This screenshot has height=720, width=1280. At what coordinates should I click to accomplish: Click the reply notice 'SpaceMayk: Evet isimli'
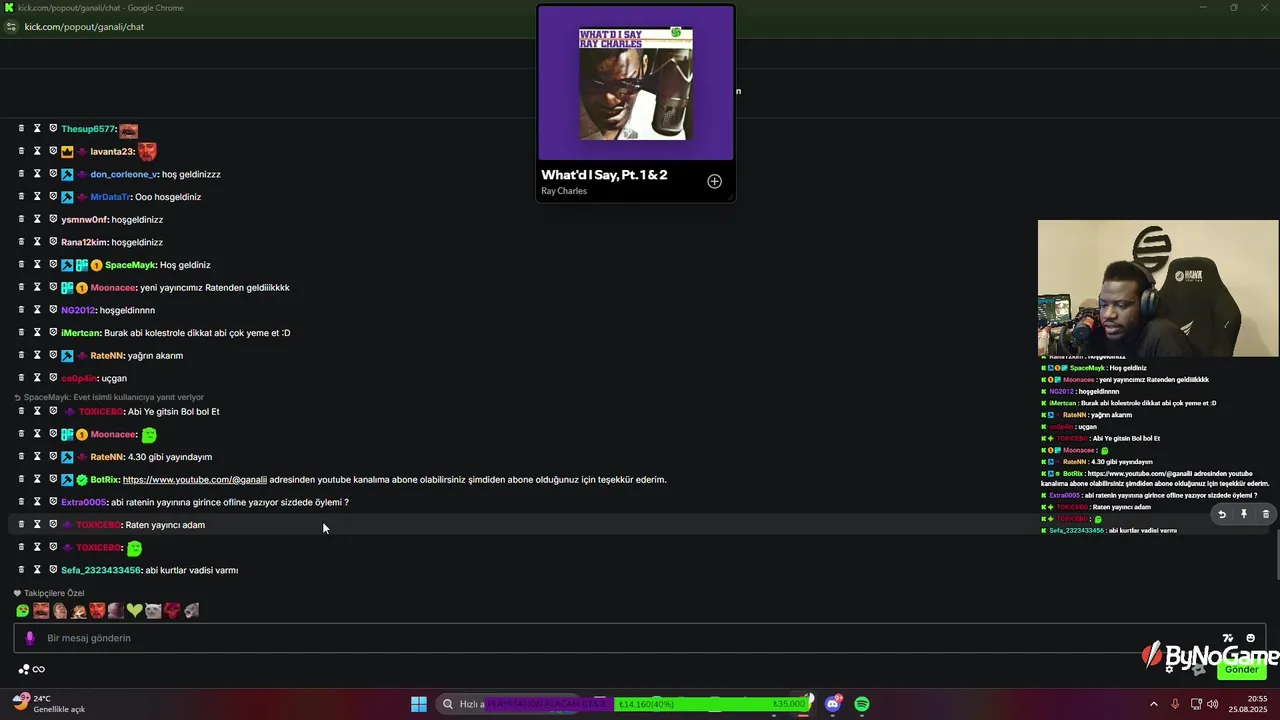(x=109, y=397)
